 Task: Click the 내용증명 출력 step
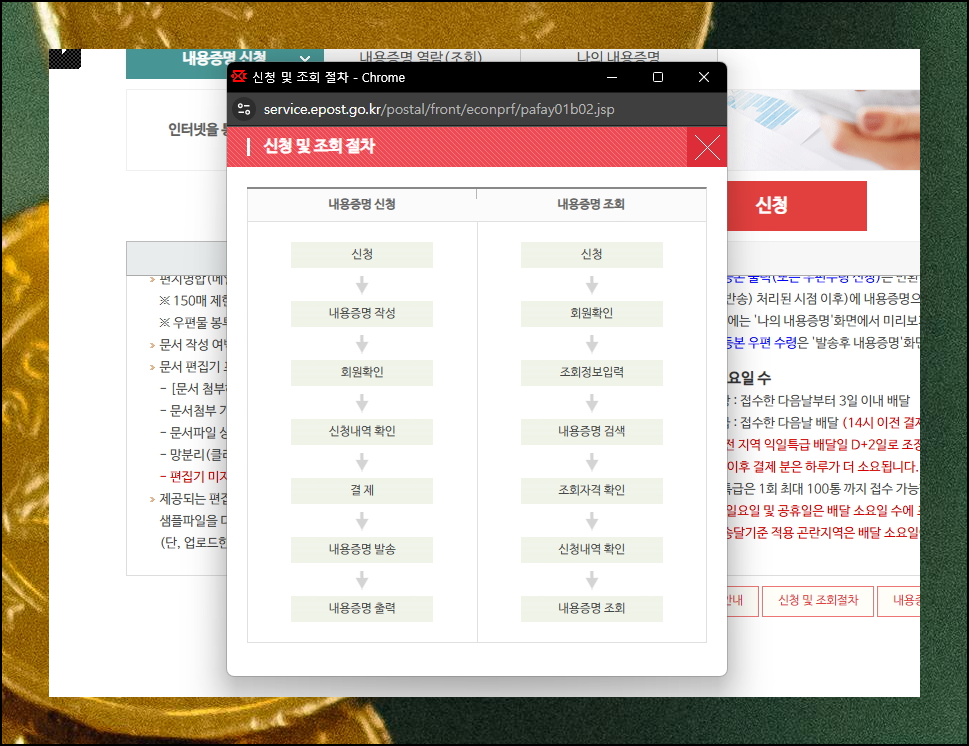(x=362, y=609)
